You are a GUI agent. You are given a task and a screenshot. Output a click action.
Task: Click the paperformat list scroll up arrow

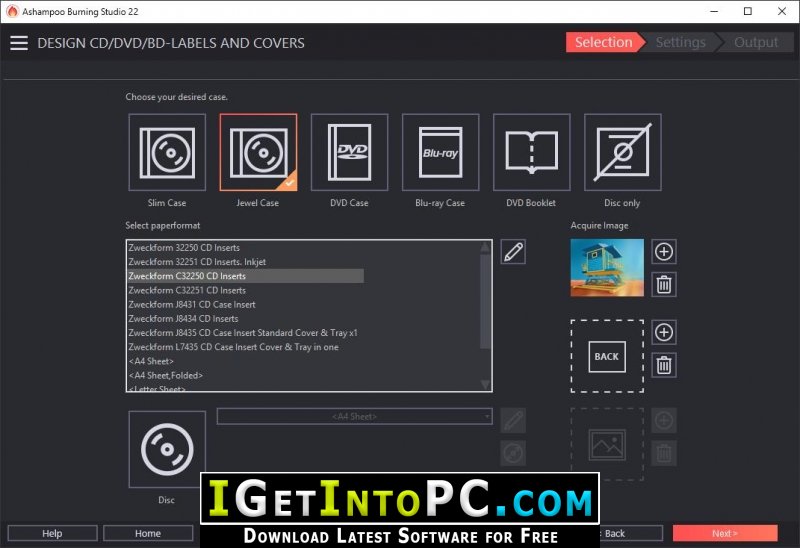[485, 247]
